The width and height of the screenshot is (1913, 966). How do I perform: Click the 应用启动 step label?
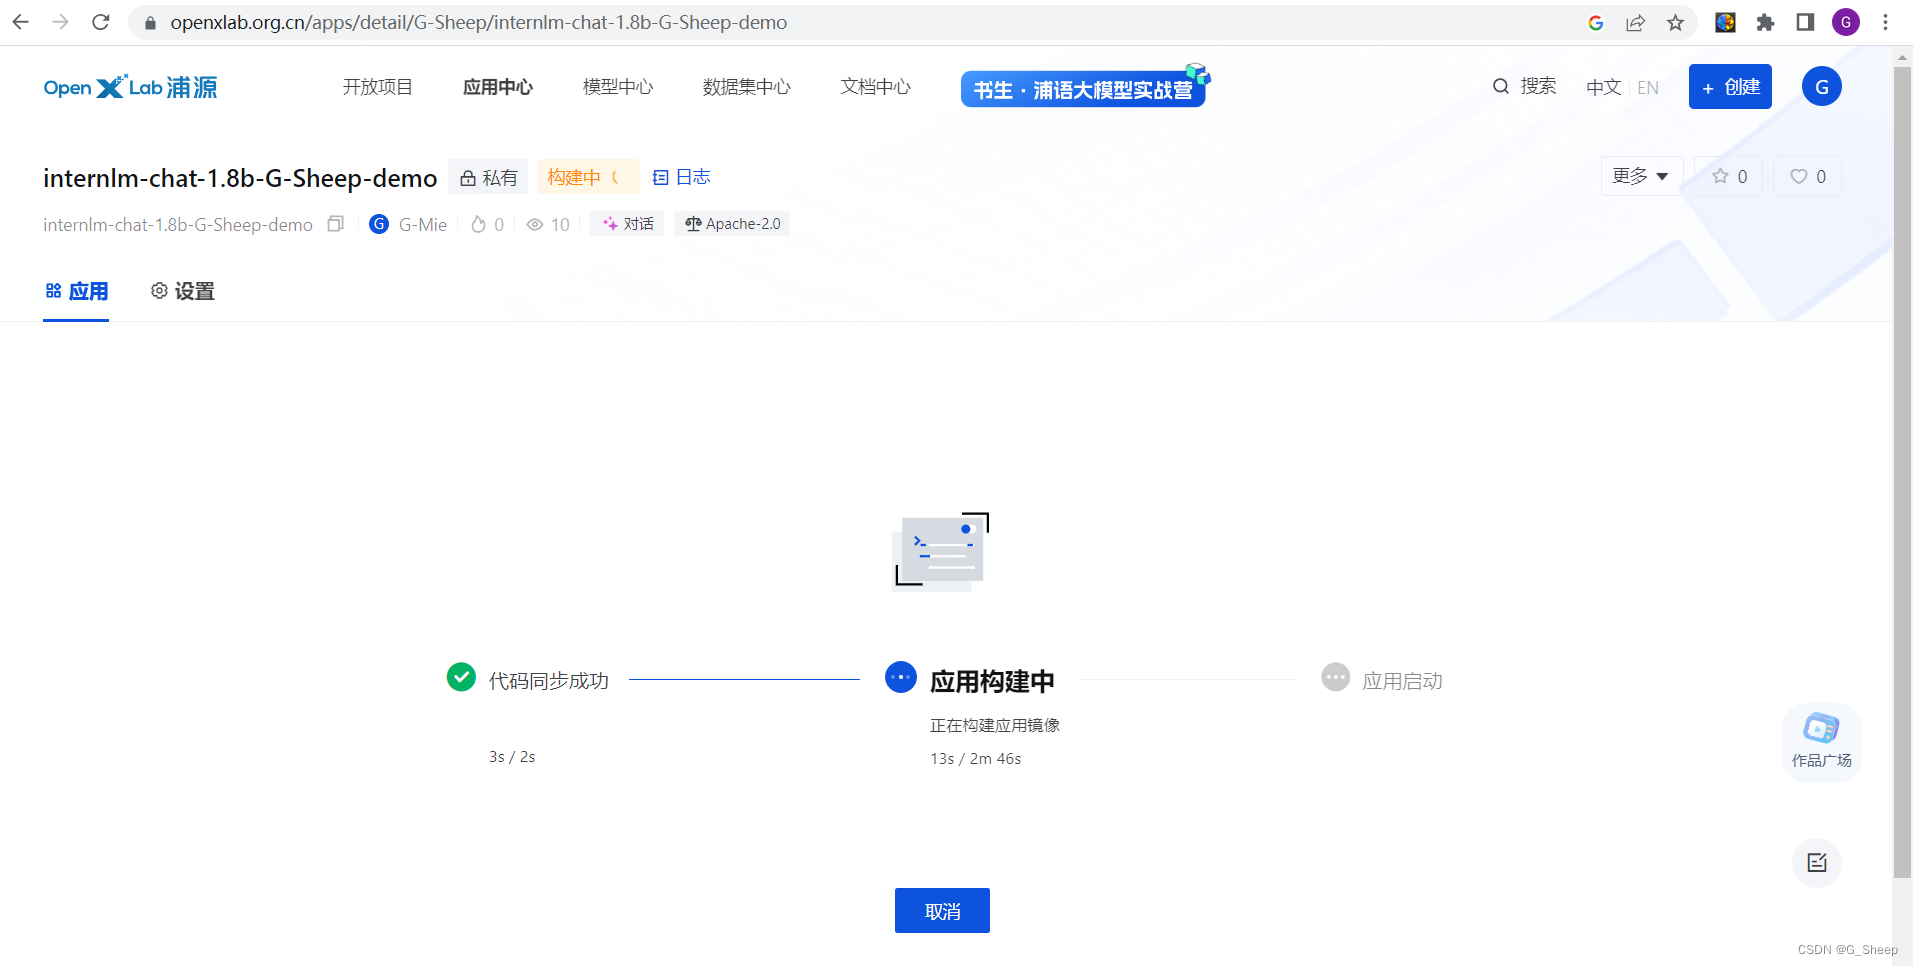[1402, 681]
